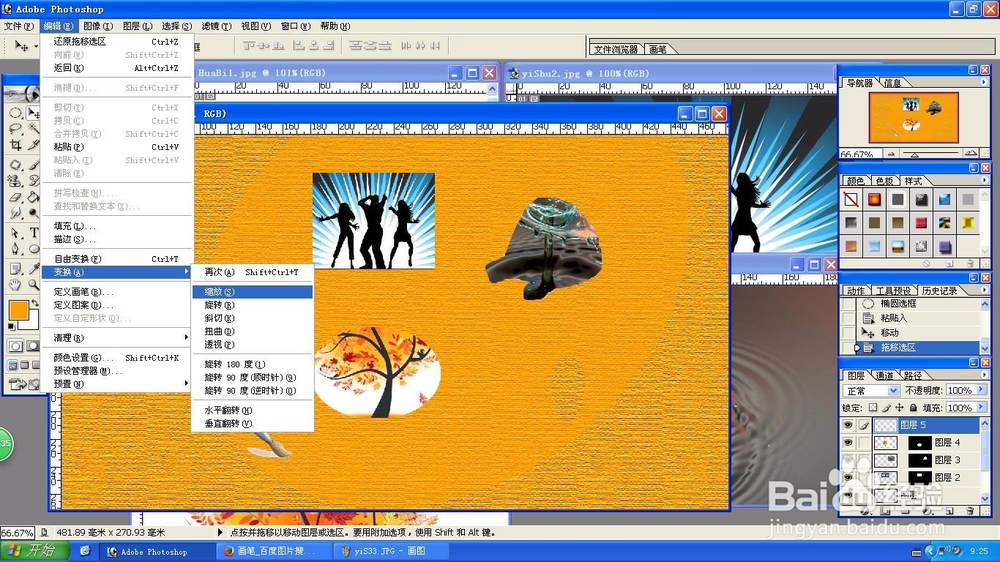Screen dimensions: 1000x562
Task: Switch to the 色板 tab
Action: click(884, 181)
